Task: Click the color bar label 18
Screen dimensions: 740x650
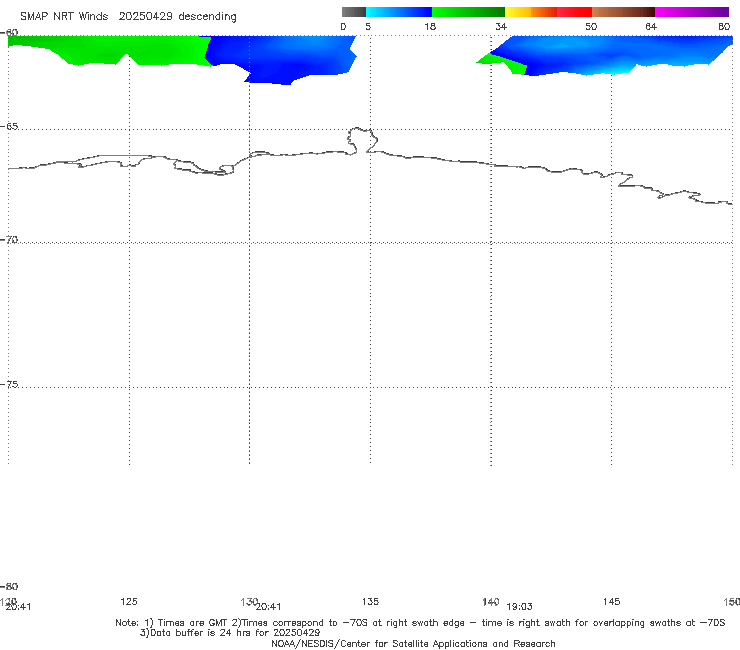Action: click(430, 26)
